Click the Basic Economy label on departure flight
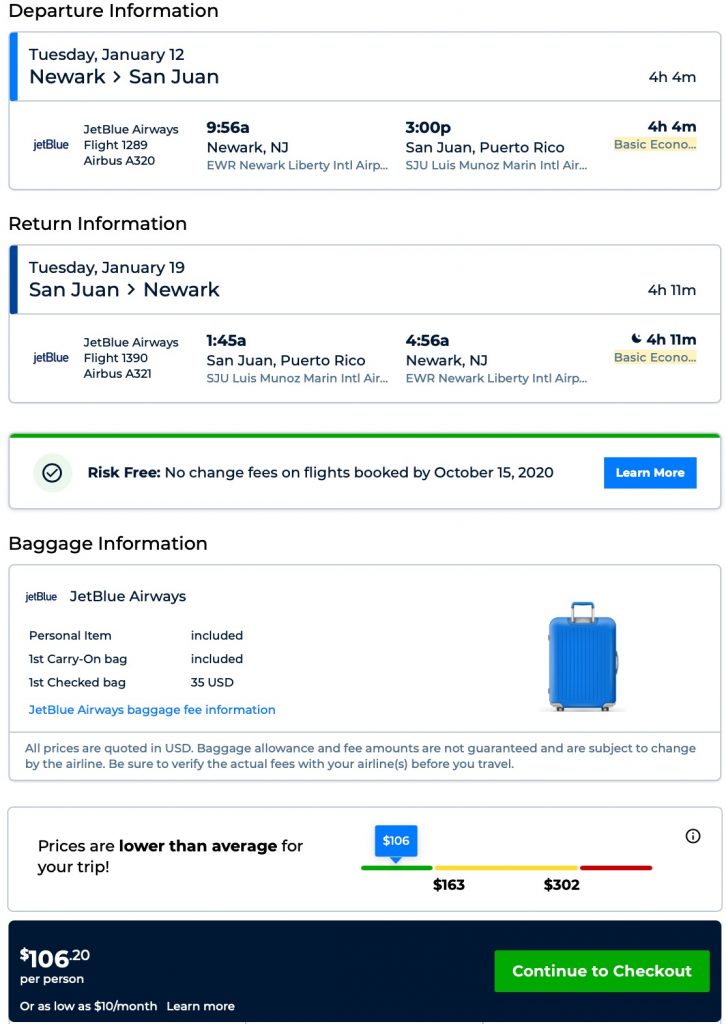Image resolution: width=726 pixels, height=1024 pixels. pos(655,145)
